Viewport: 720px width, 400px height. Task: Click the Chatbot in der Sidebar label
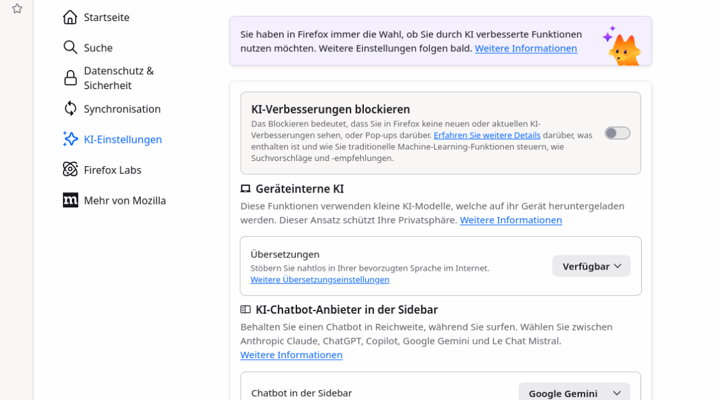[301, 393]
